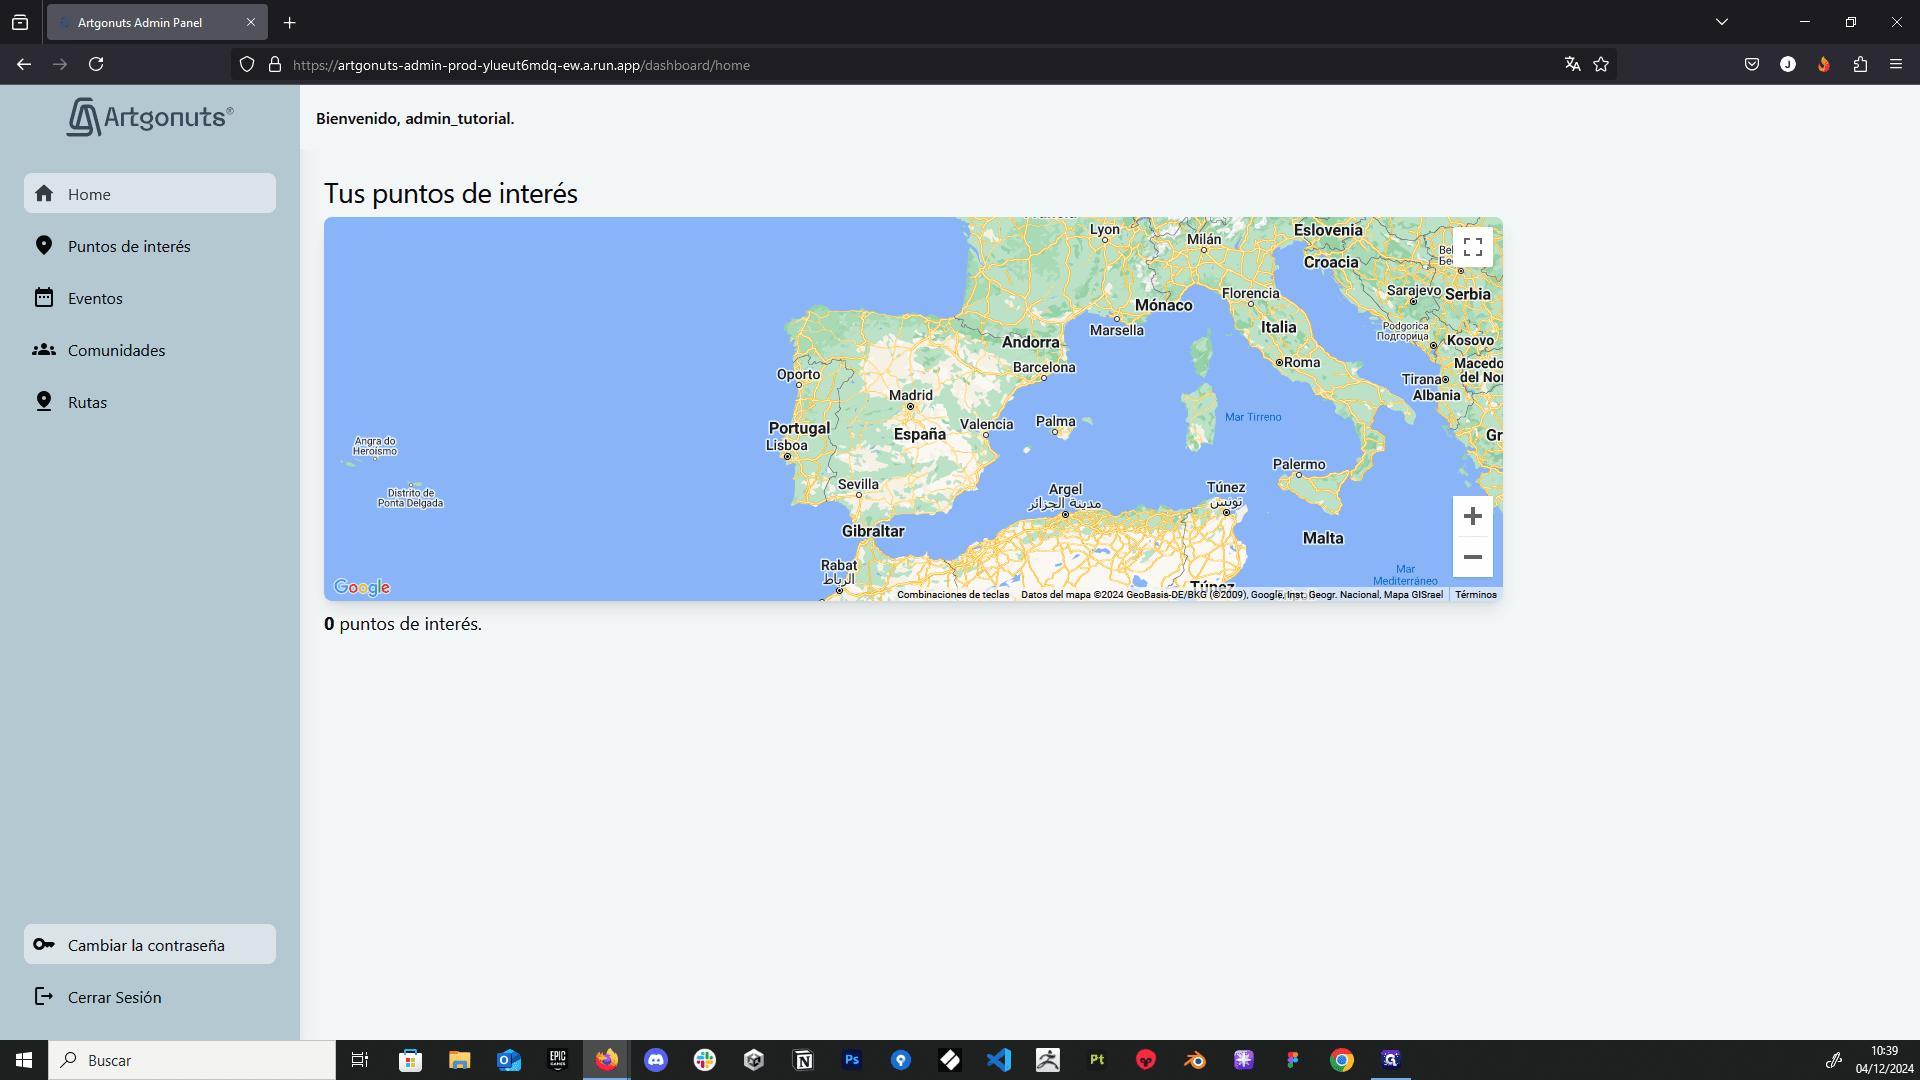Screen dimensions: 1920x1080
Task: Open Windows Start menu
Action: (x=24, y=1060)
